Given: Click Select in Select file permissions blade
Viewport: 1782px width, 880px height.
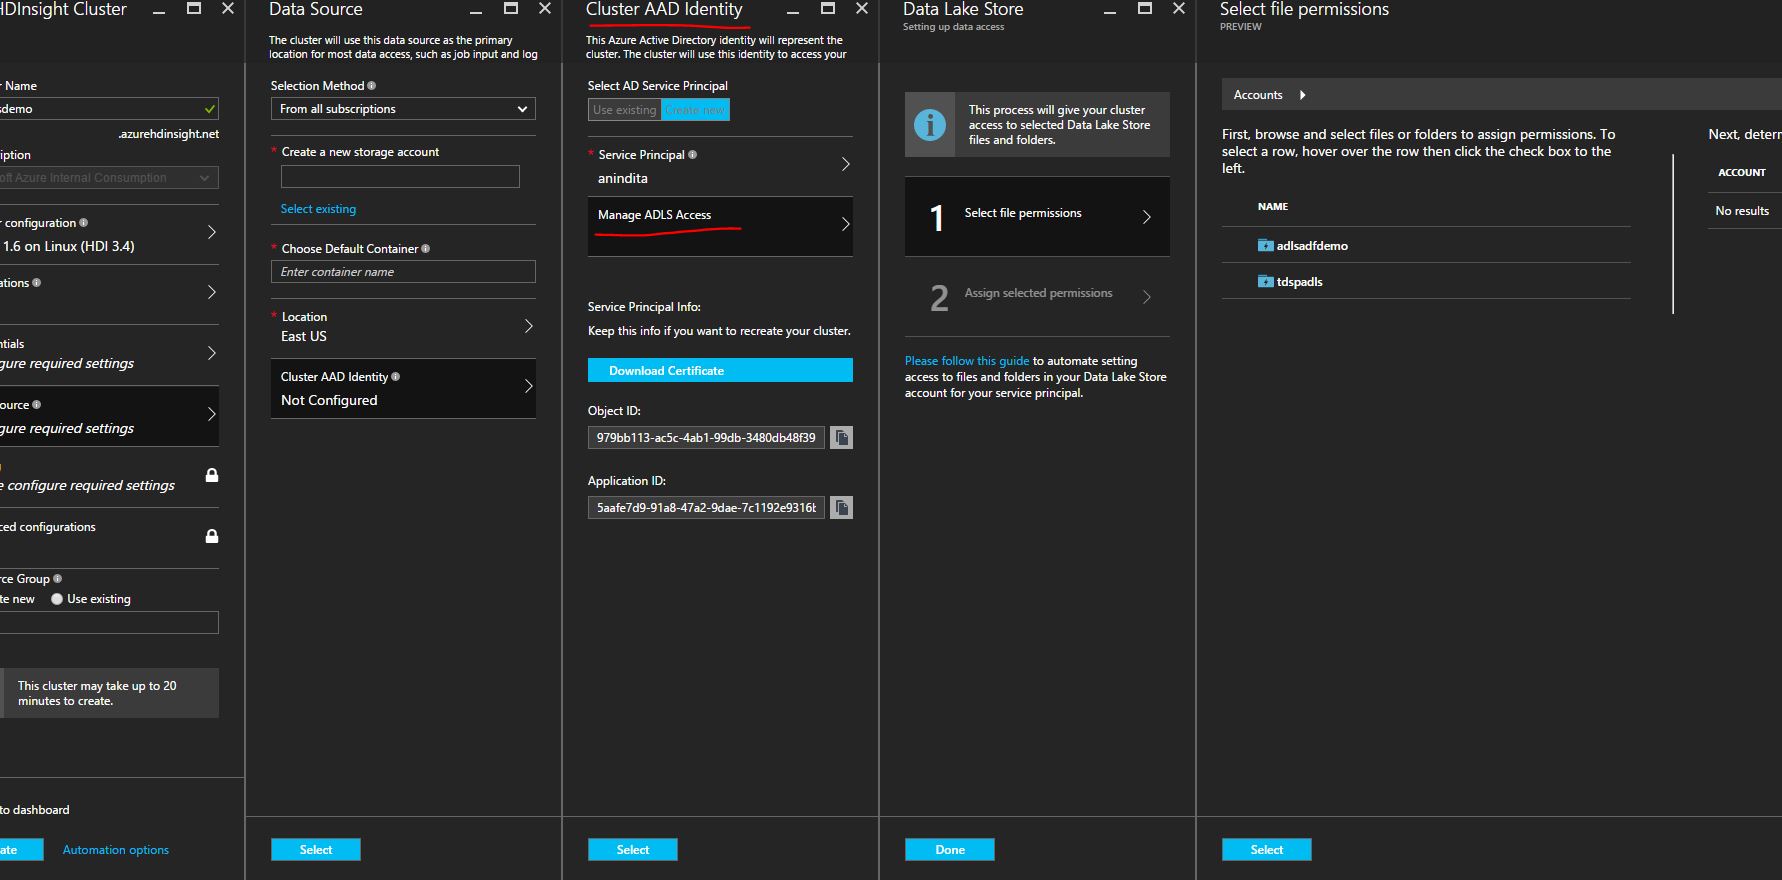Looking at the screenshot, I should pyautogui.click(x=1267, y=850).
